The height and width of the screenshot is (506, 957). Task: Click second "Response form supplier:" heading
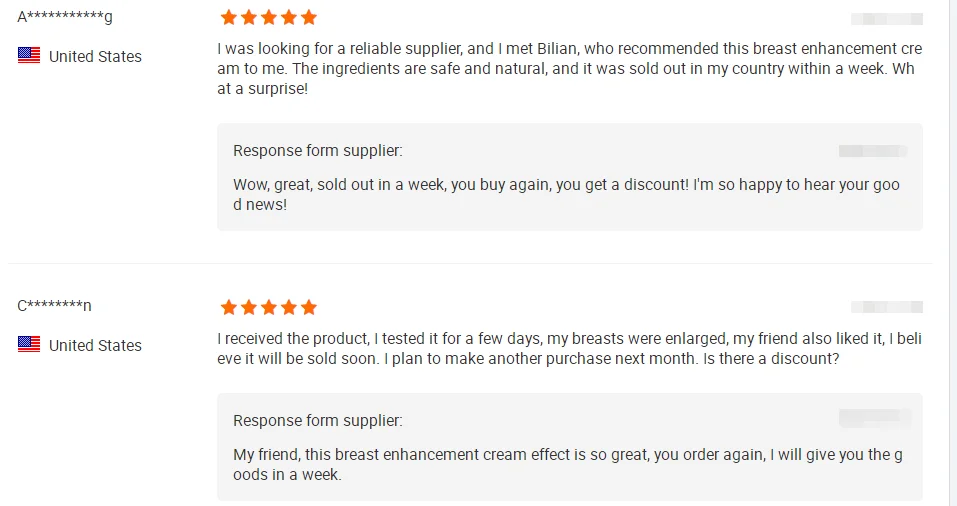[318, 421]
